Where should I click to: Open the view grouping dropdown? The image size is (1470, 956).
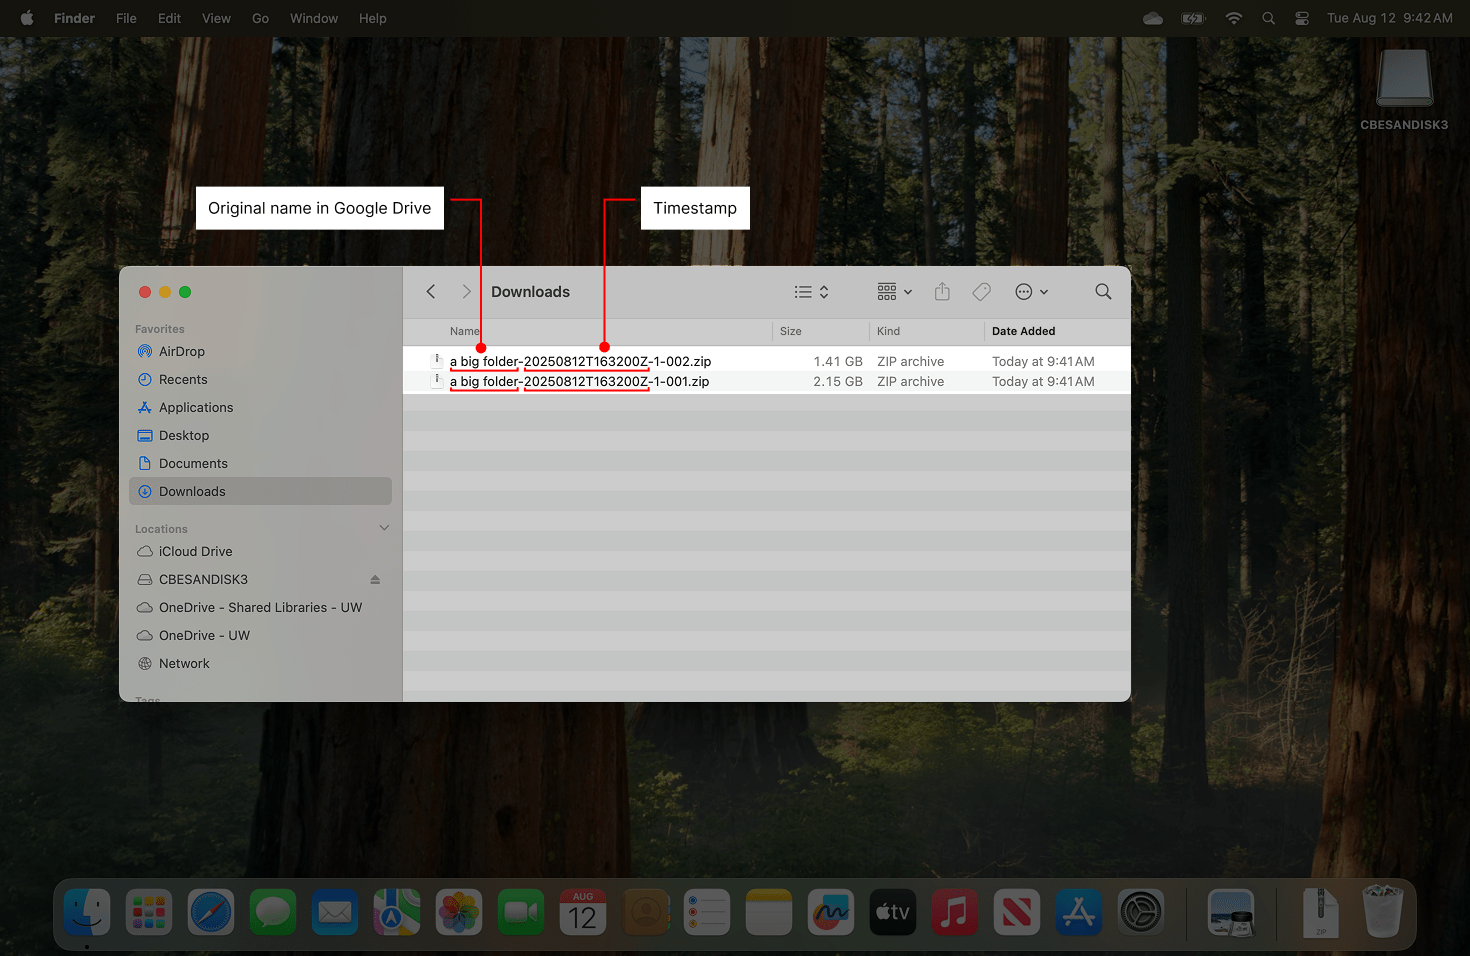[x=891, y=291]
